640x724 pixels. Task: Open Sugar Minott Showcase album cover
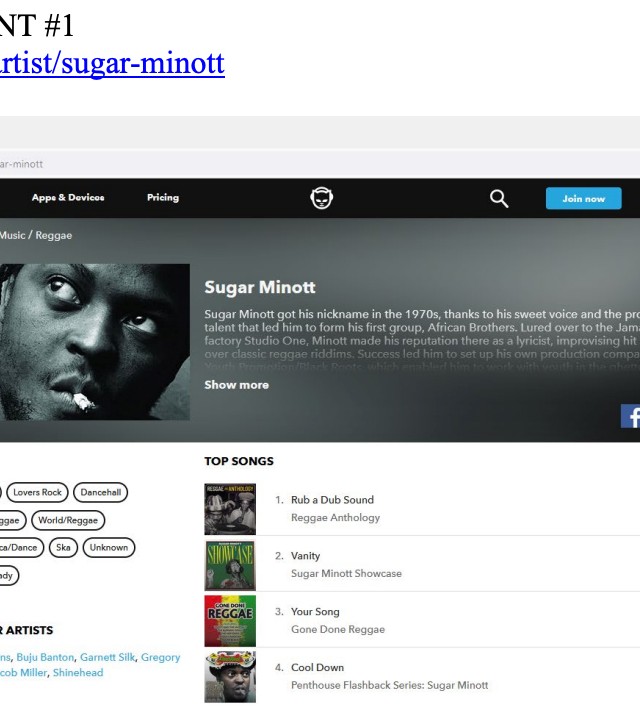[x=230, y=565]
